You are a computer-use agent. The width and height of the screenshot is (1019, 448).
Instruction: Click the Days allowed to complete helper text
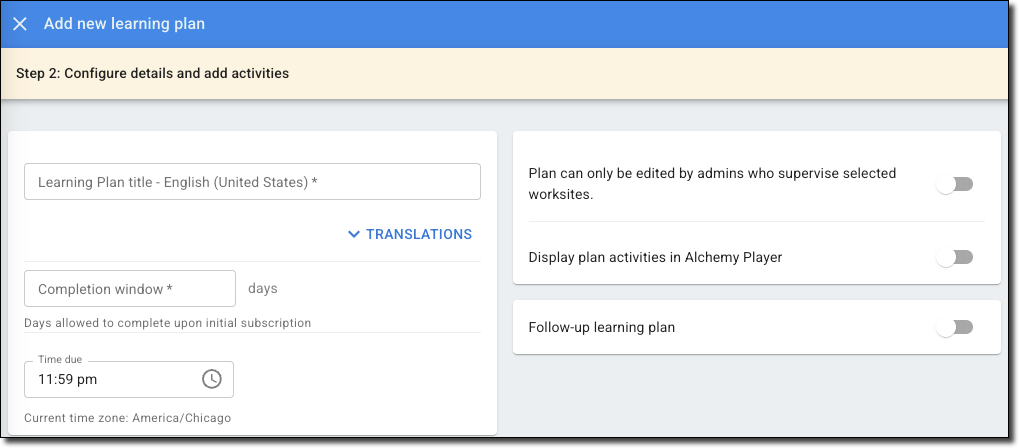167,323
